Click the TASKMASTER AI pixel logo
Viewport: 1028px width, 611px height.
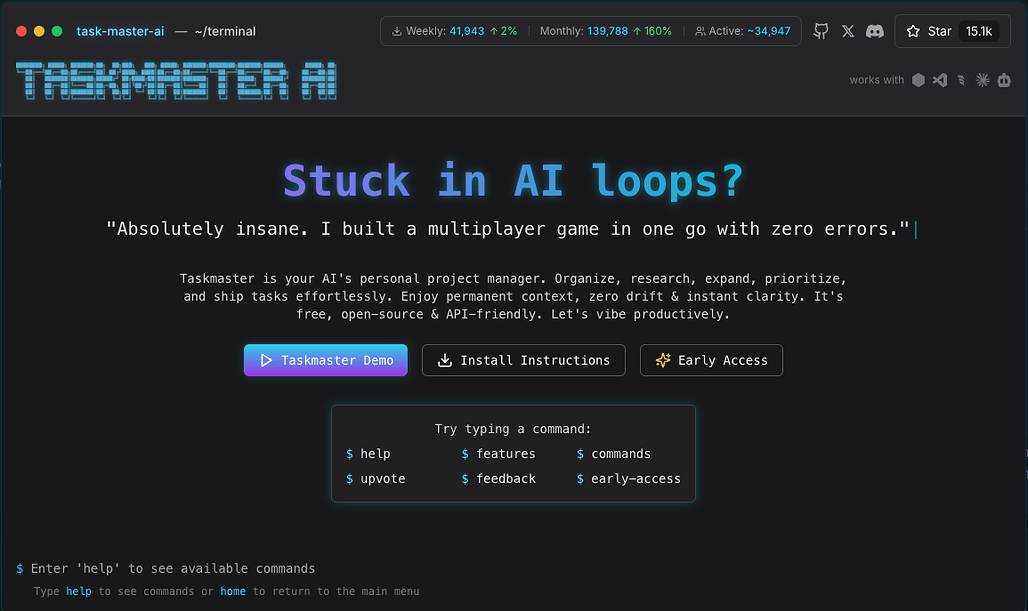point(176,81)
